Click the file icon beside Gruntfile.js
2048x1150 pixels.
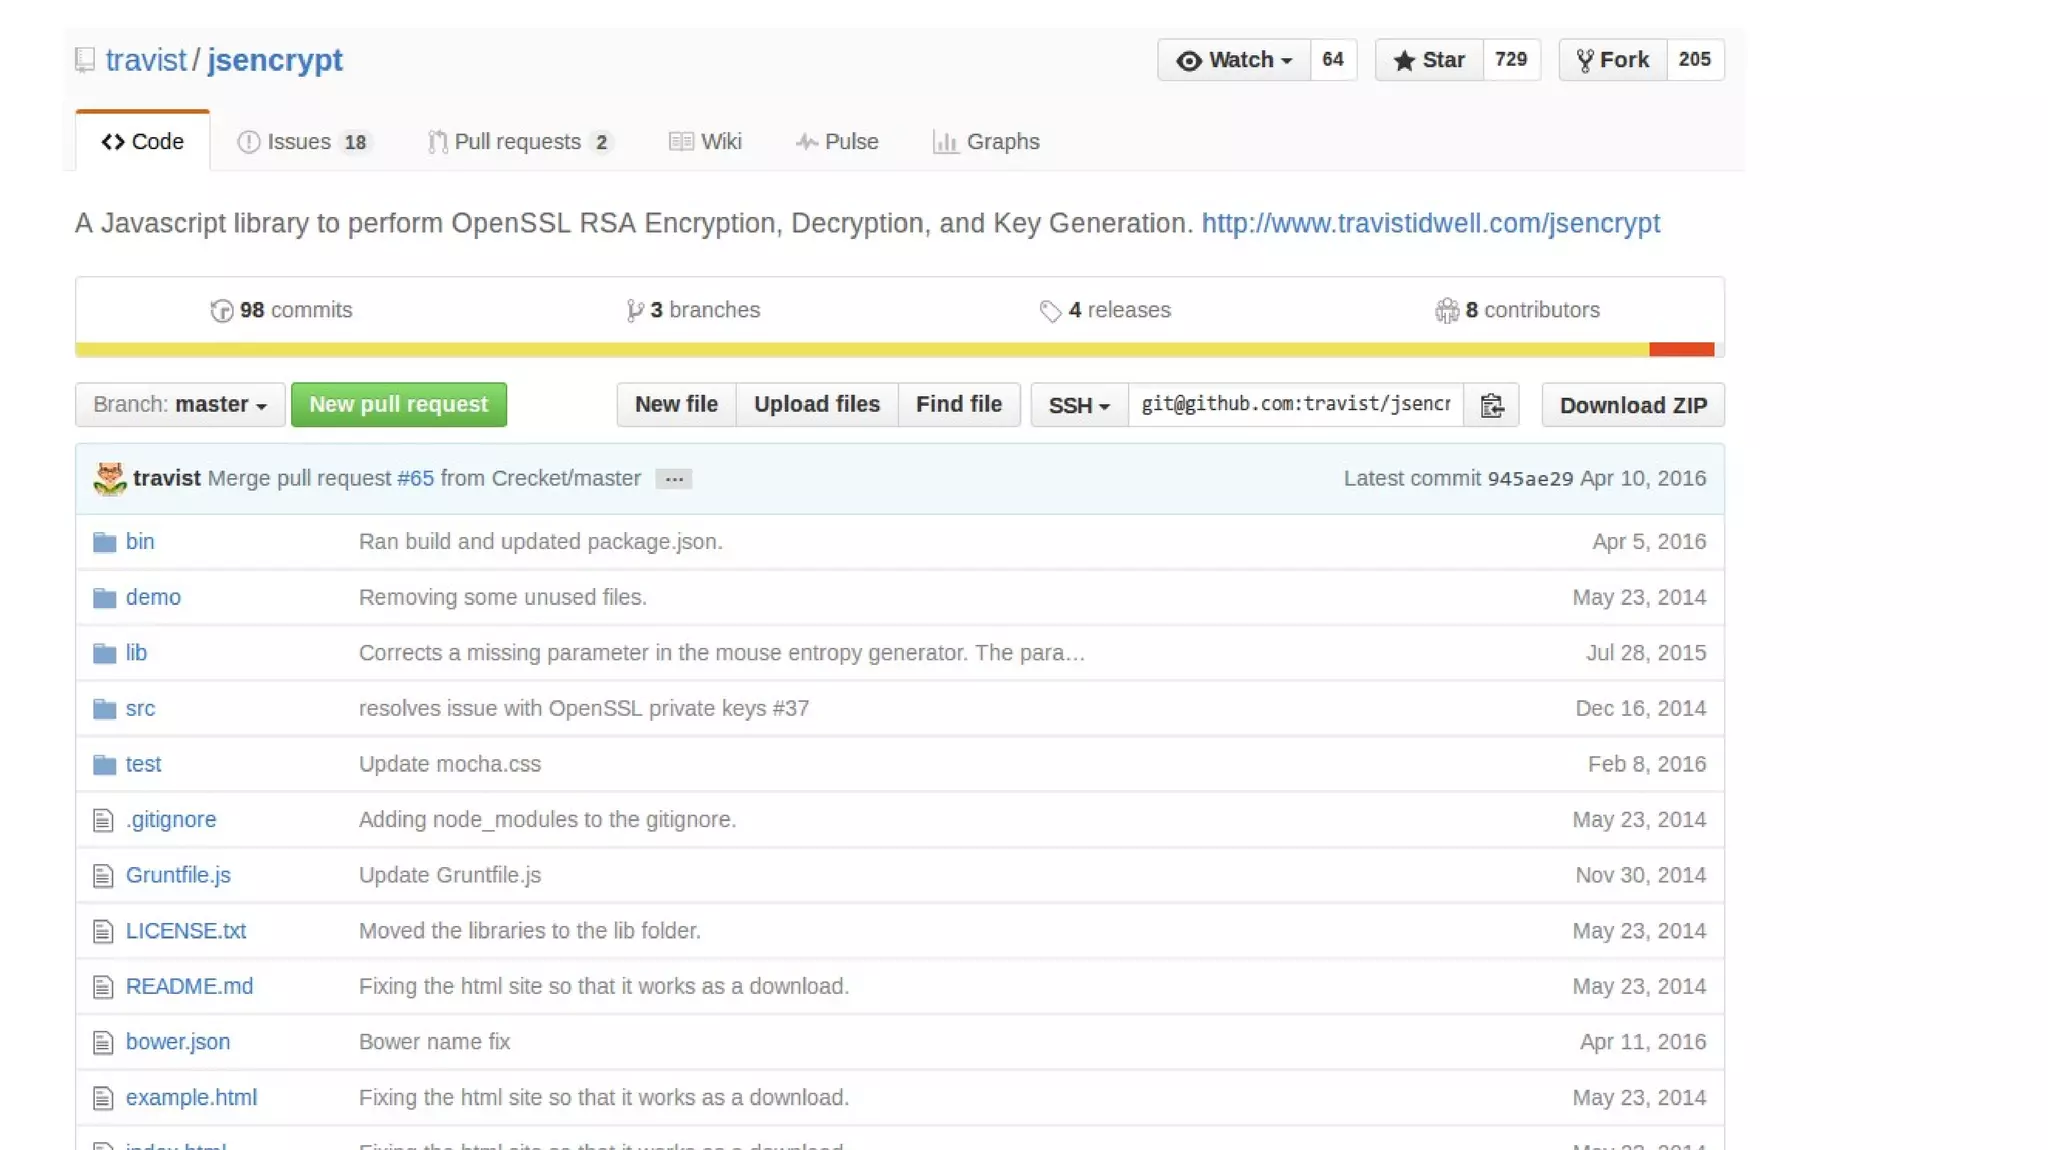click(103, 876)
